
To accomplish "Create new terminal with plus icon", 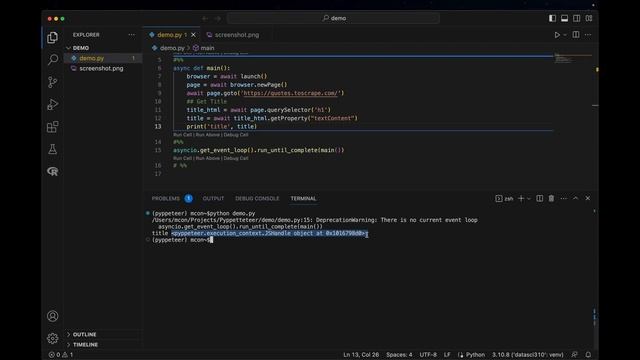I will coord(521,198).
